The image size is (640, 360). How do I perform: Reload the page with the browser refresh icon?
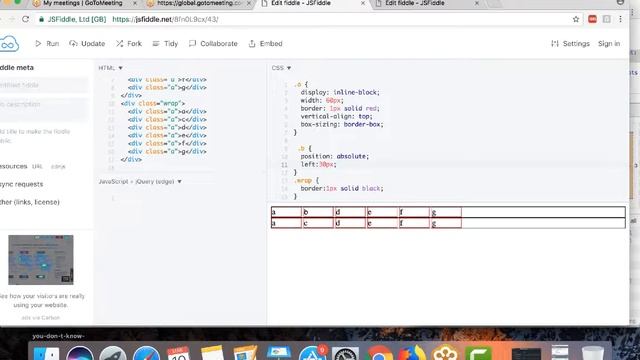25,19
